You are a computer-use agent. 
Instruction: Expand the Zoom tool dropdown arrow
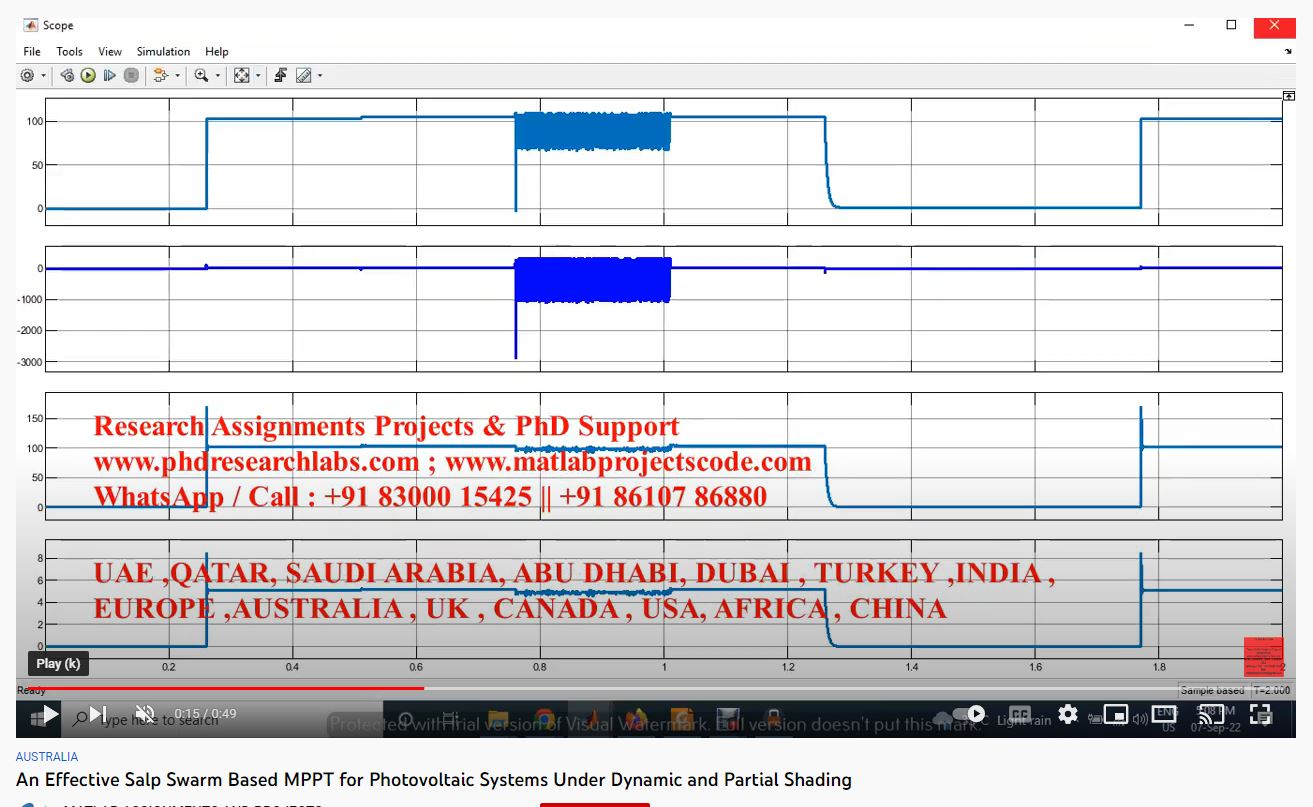(x=218, y=76)
